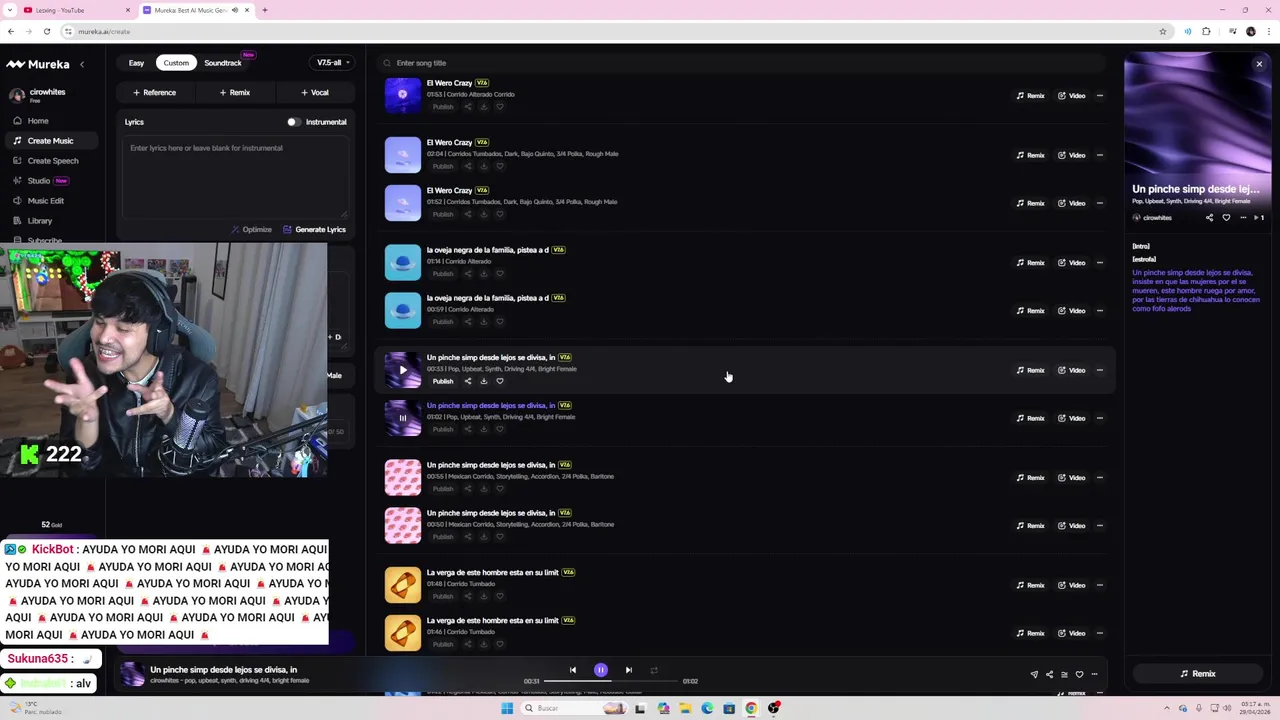Click the search icon beside Enter song title
Image resolution: width=1280 pixels, height=720 pixels.
(x=387, y=63)
